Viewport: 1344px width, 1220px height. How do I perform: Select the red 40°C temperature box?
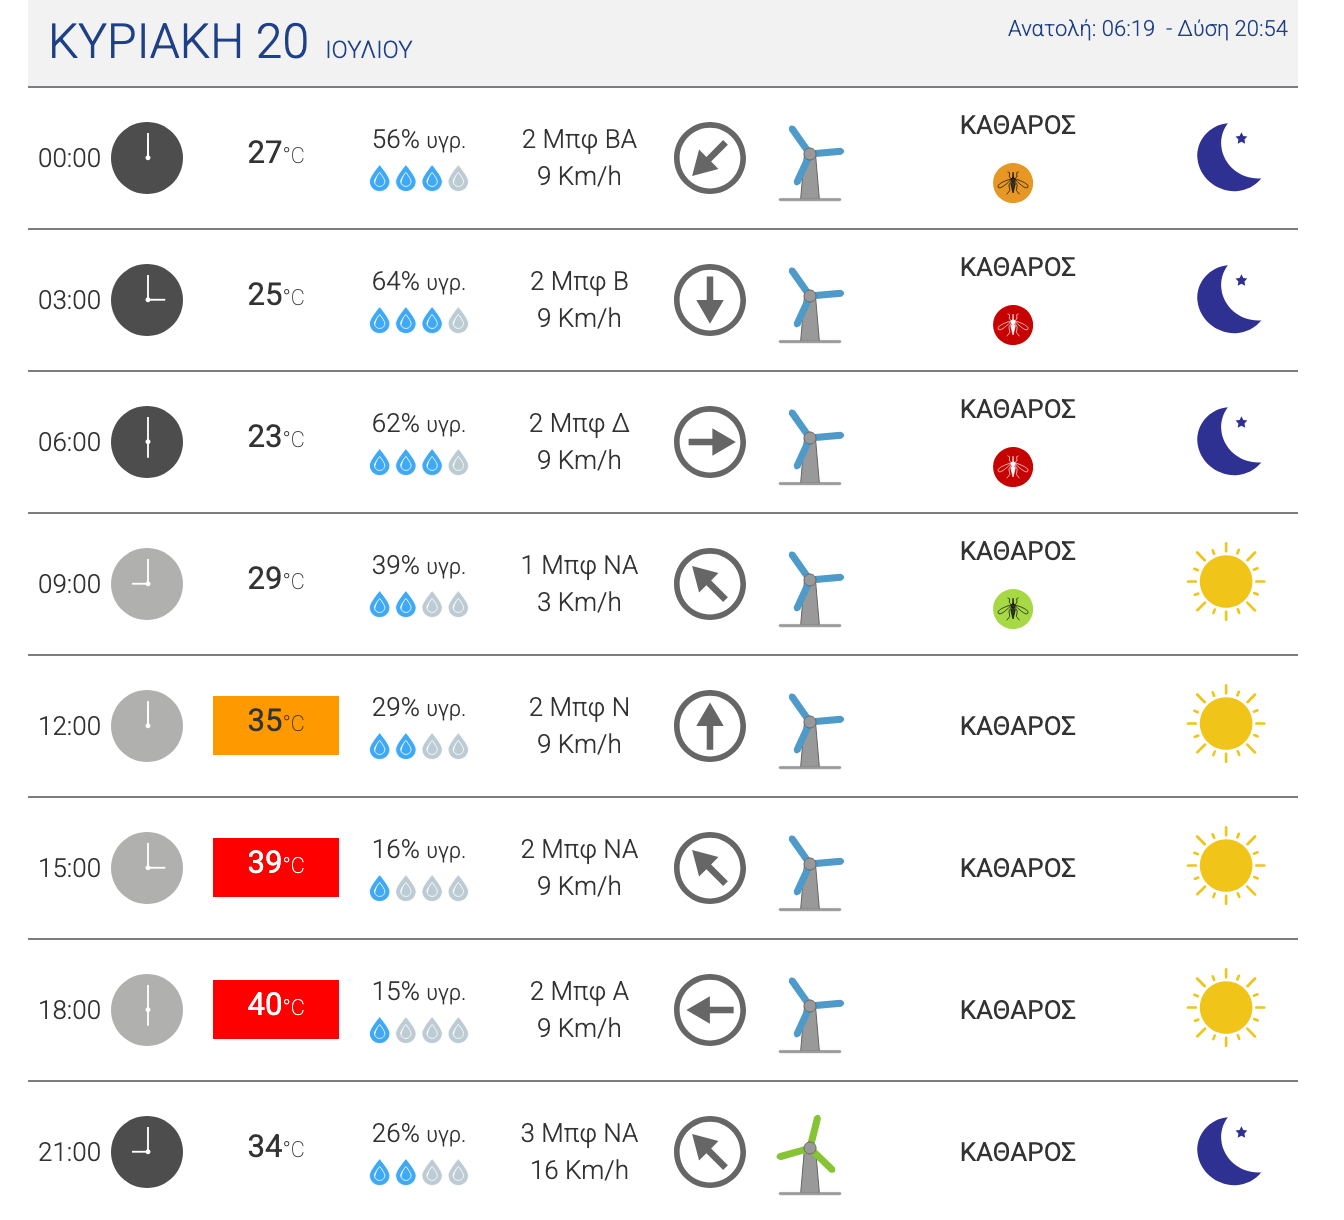[276, 1009]
